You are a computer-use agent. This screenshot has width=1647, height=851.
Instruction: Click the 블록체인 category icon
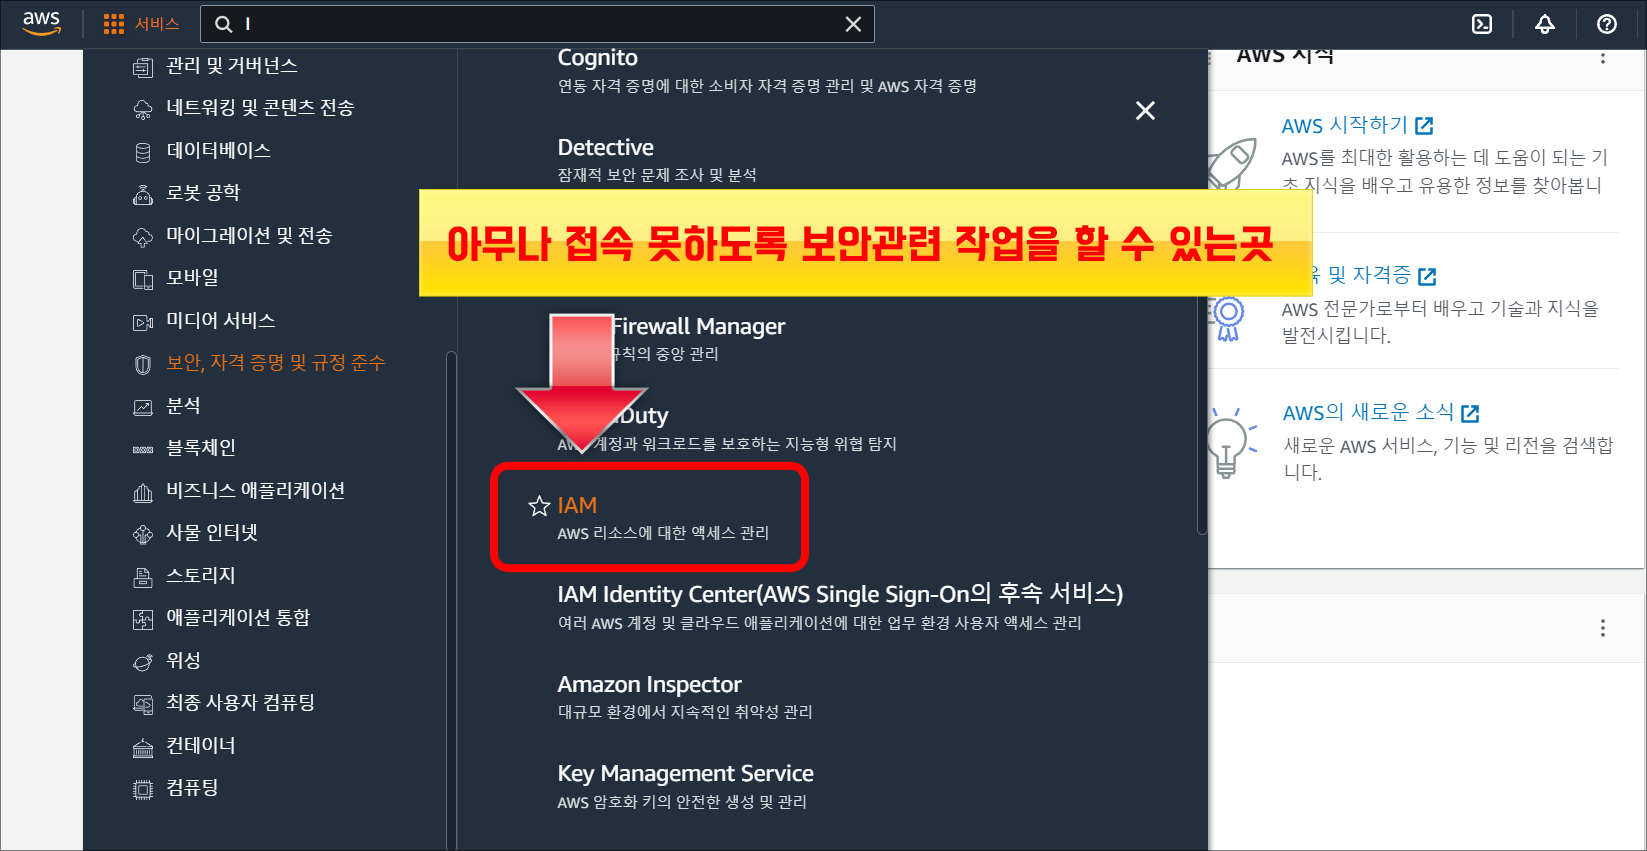pos(143,449)
